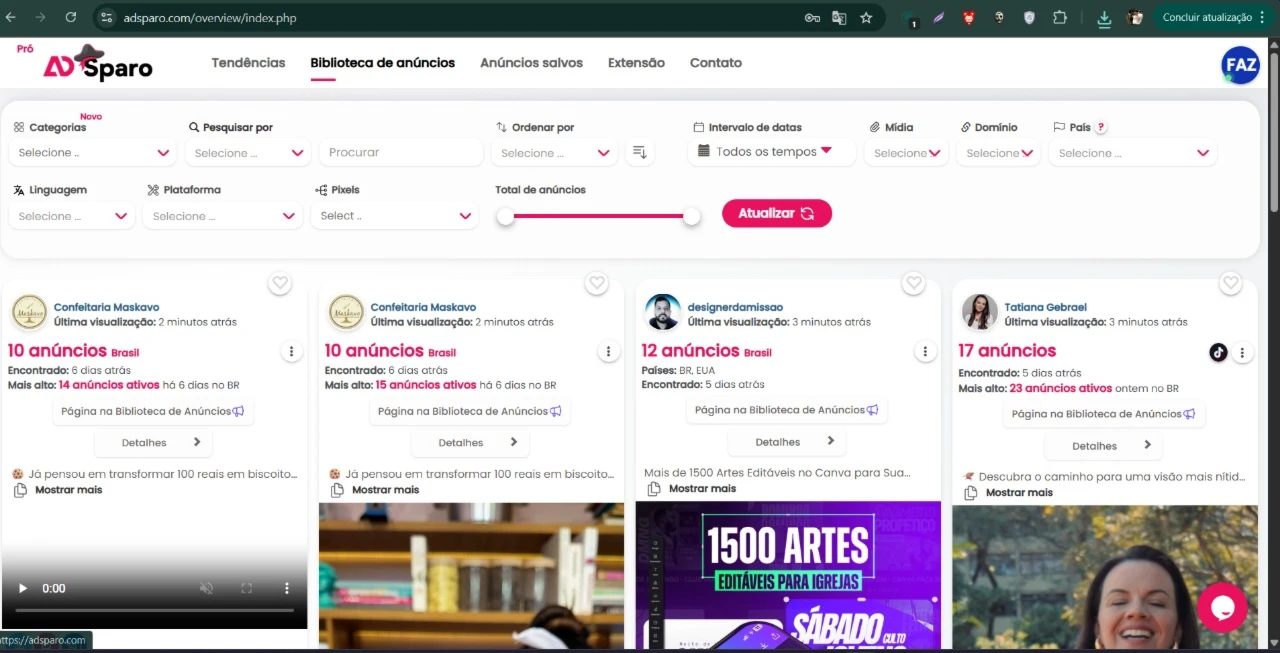Open the Extensão tab
The image size is (1280, 653).
[636, 62]
